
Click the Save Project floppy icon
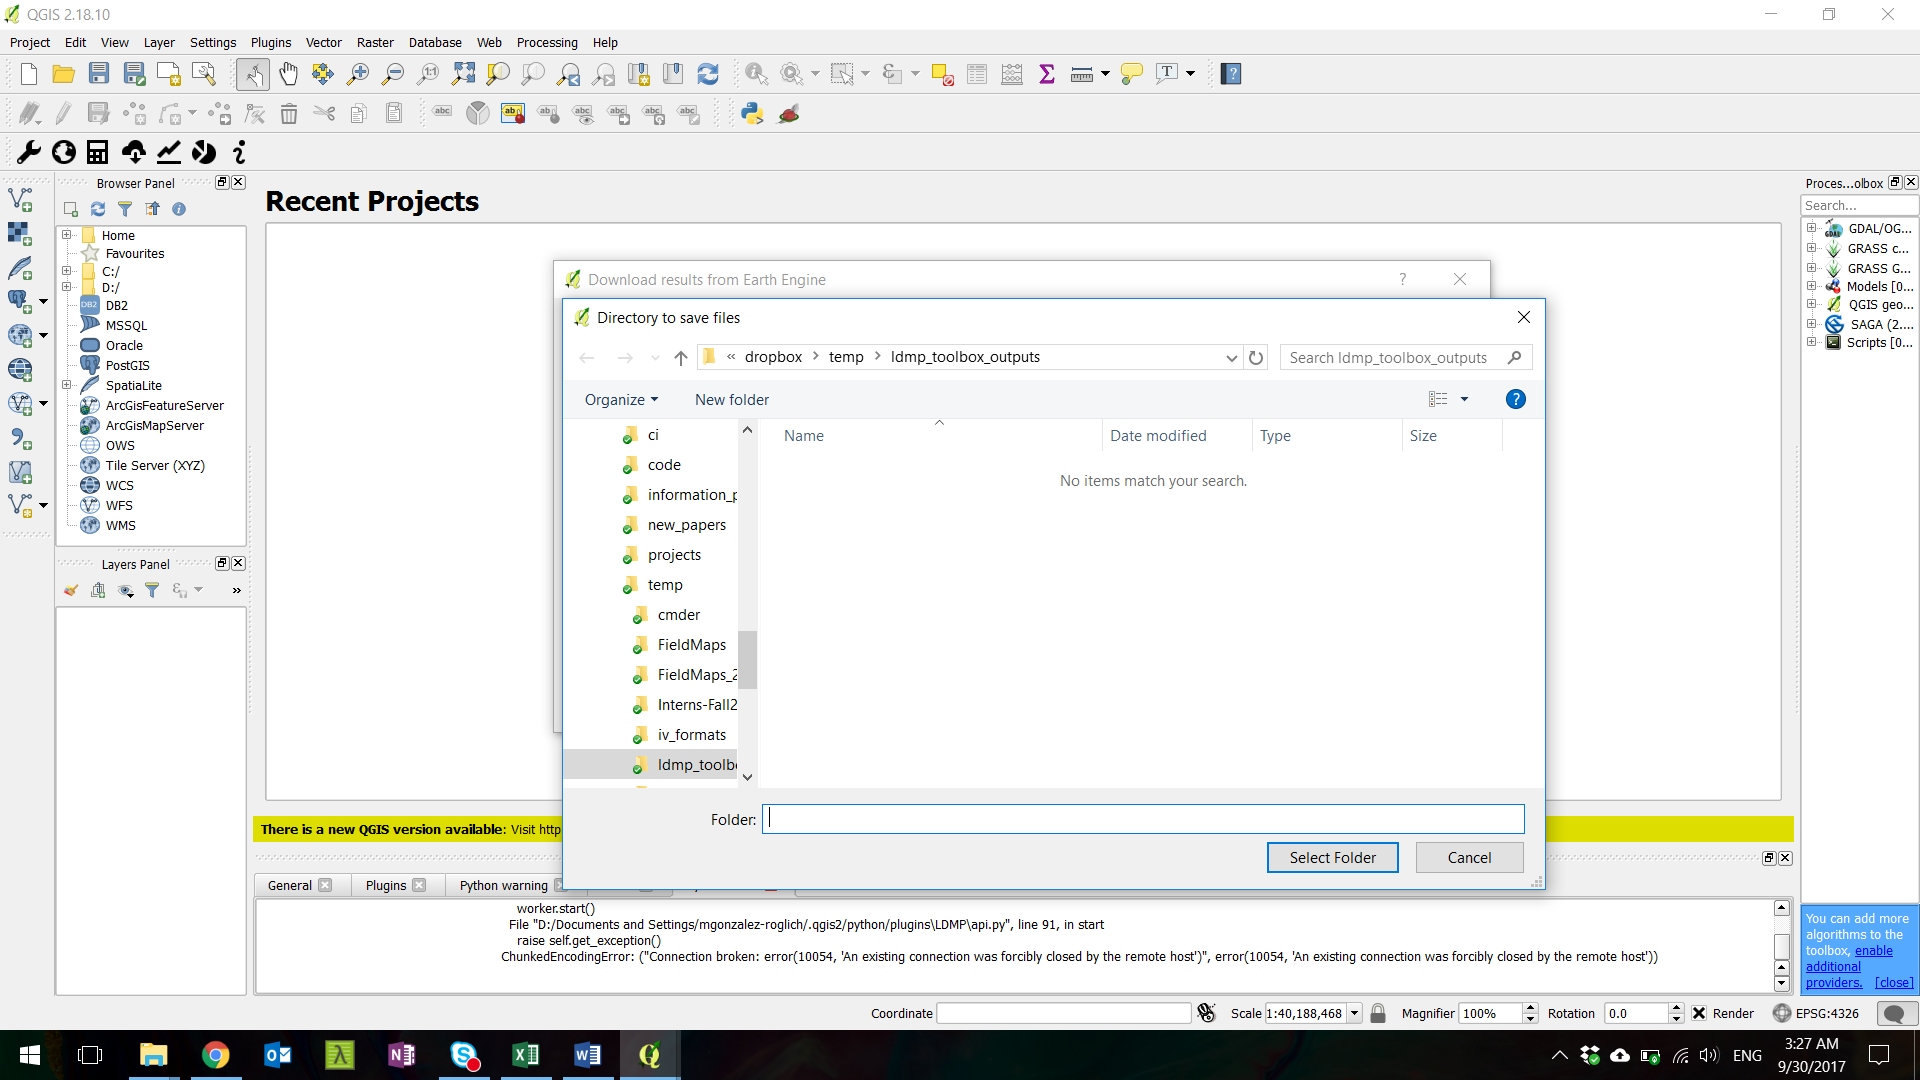click(98, 74)
